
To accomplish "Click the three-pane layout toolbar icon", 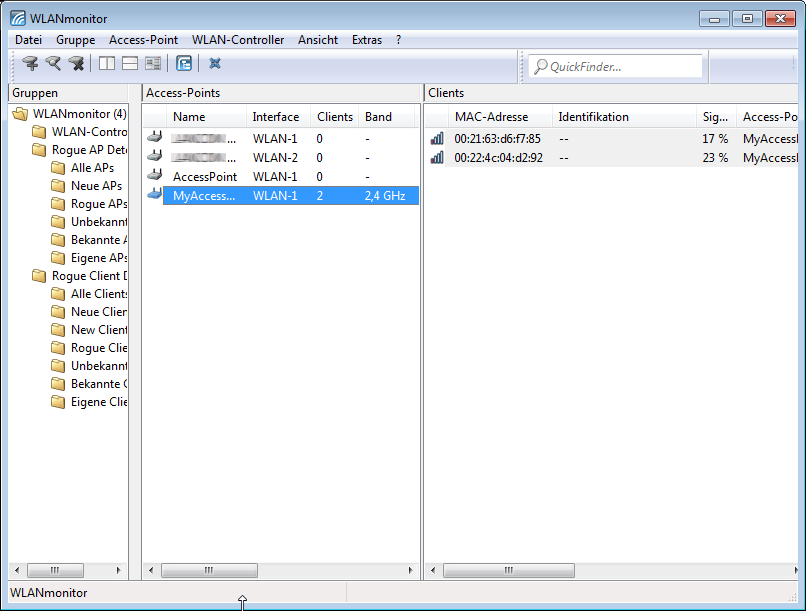I will pos(153,64).
